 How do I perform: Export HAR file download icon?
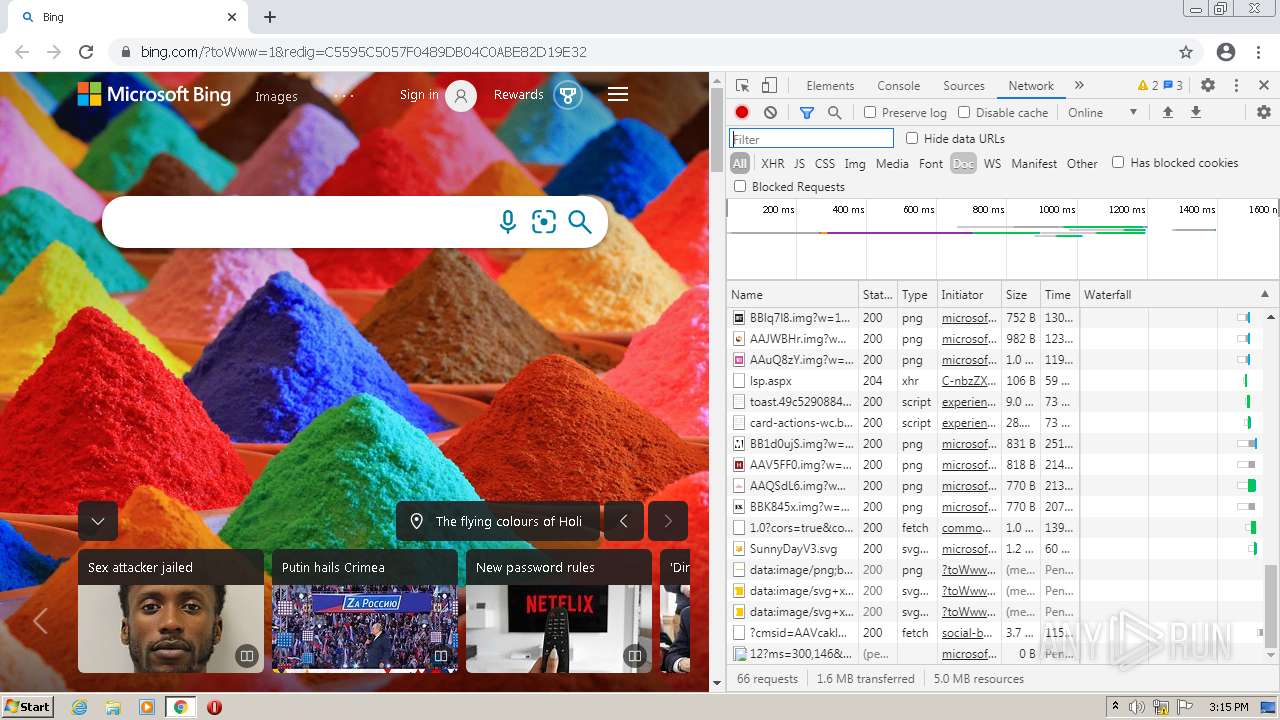click(x=1195, y=113)
